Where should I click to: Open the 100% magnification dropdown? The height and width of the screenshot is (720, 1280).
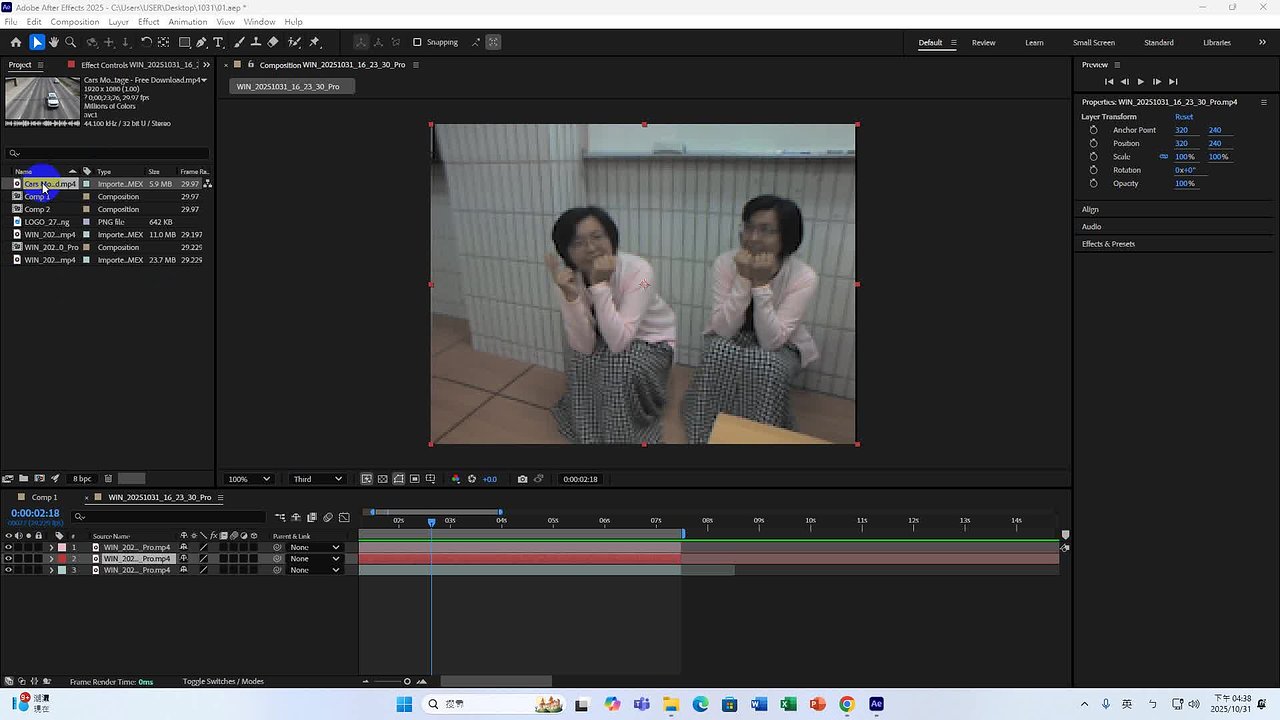(248, 479)
